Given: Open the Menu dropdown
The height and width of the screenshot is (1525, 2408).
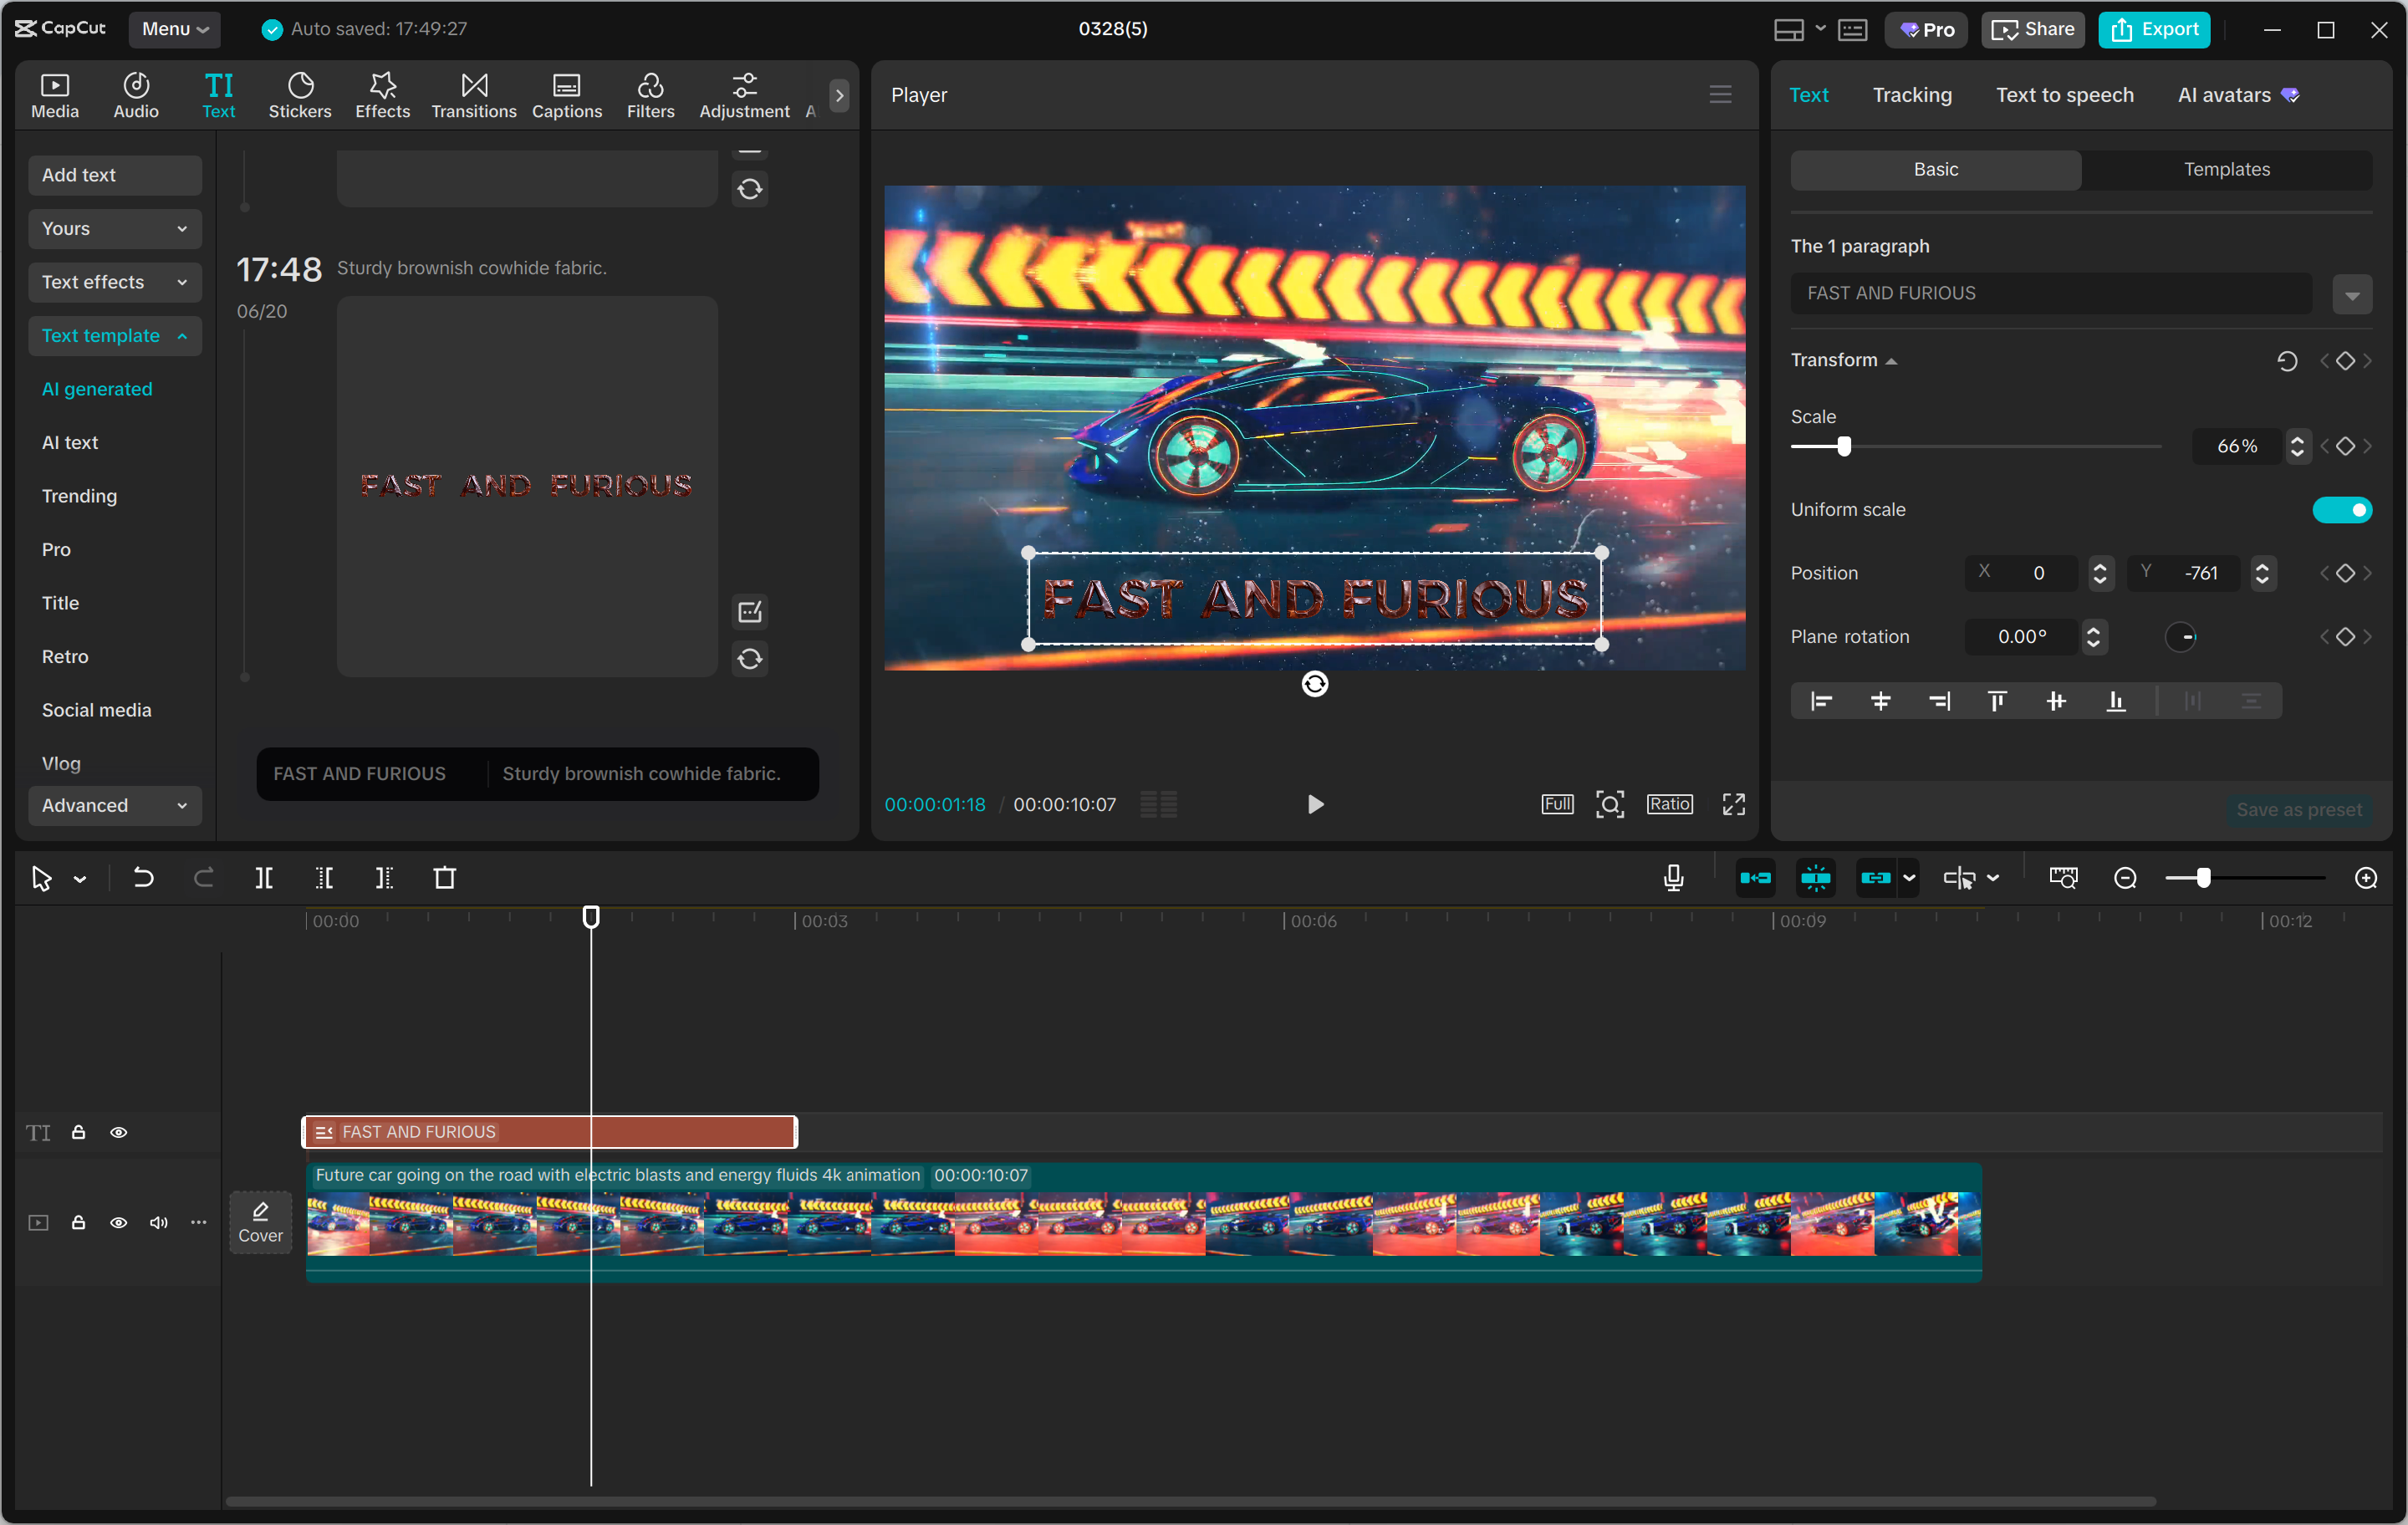Looking at the screenshot, I should (x=174, y=29).
